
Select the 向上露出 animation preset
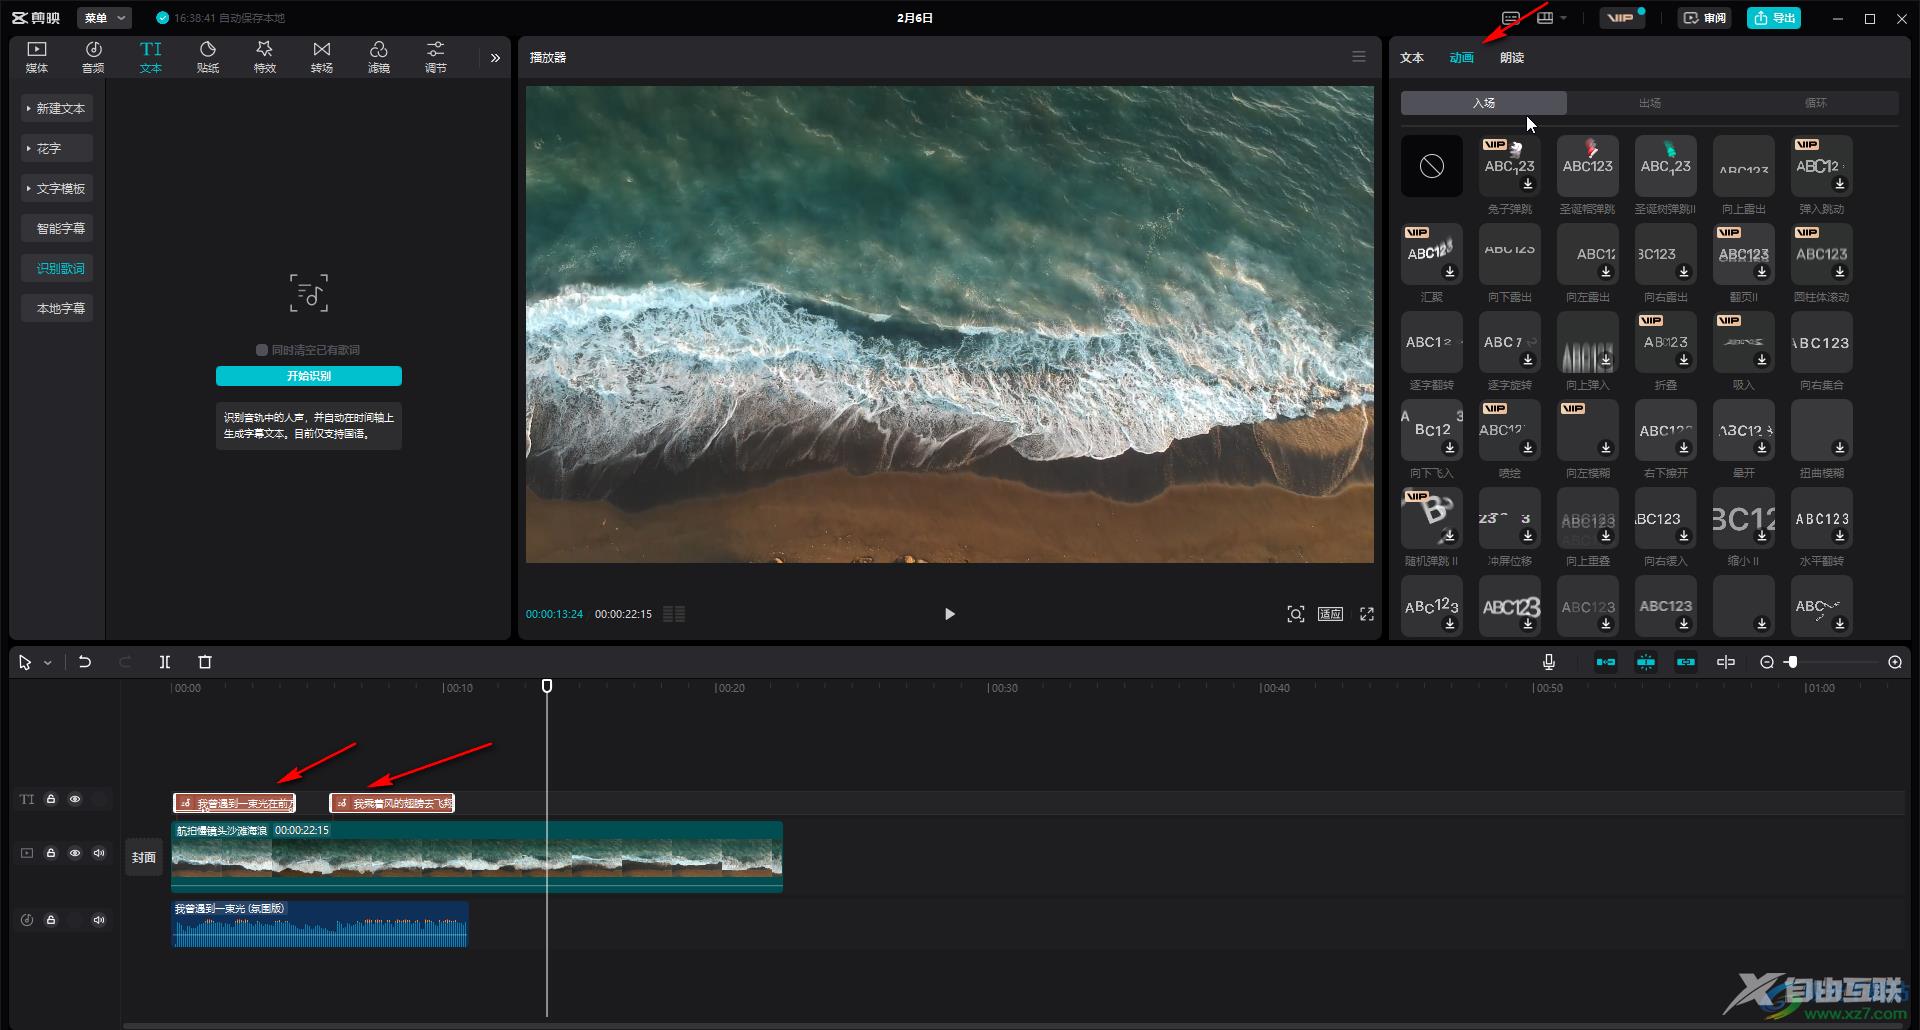pos(1744,166)
